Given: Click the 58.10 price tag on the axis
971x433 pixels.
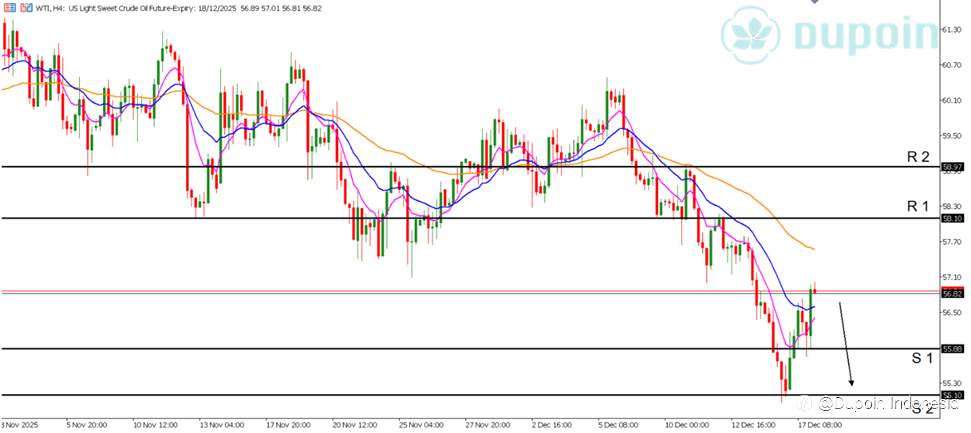Looking at the screenshot, I should coord(951,219).
